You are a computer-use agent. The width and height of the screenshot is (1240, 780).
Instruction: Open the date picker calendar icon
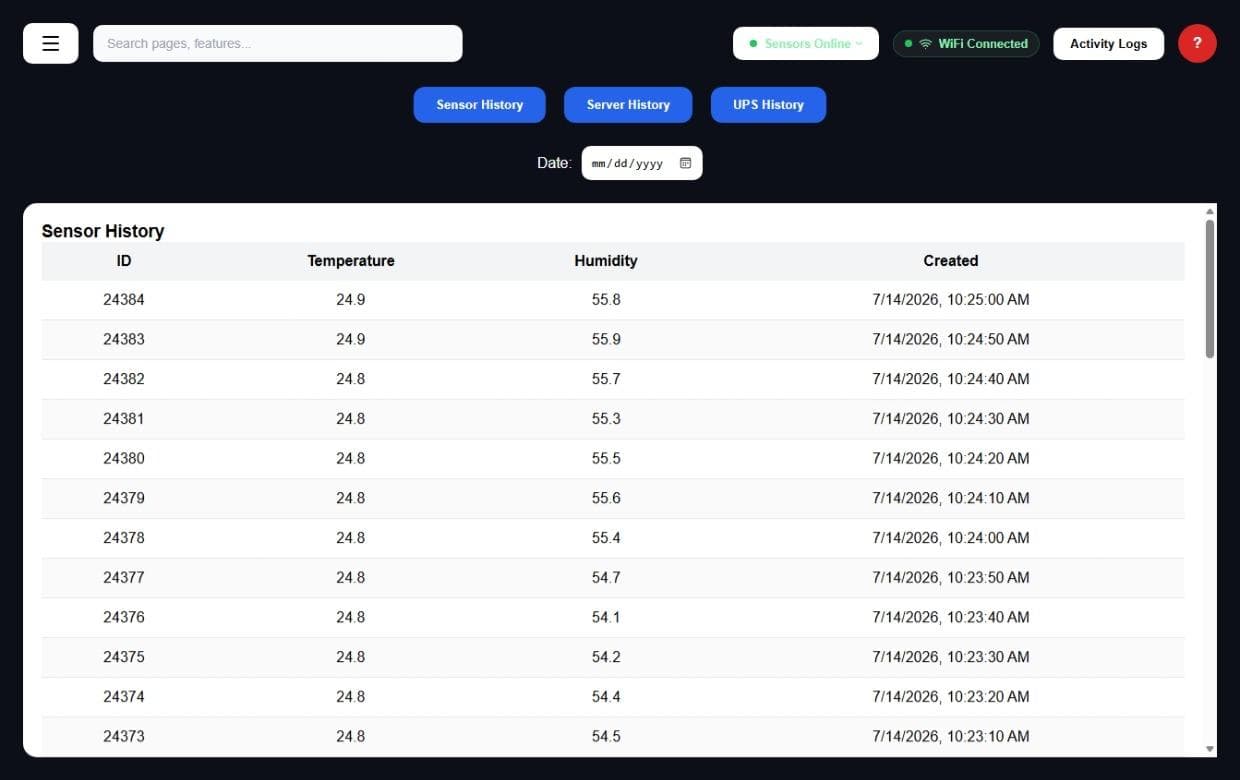click(685, 163)
